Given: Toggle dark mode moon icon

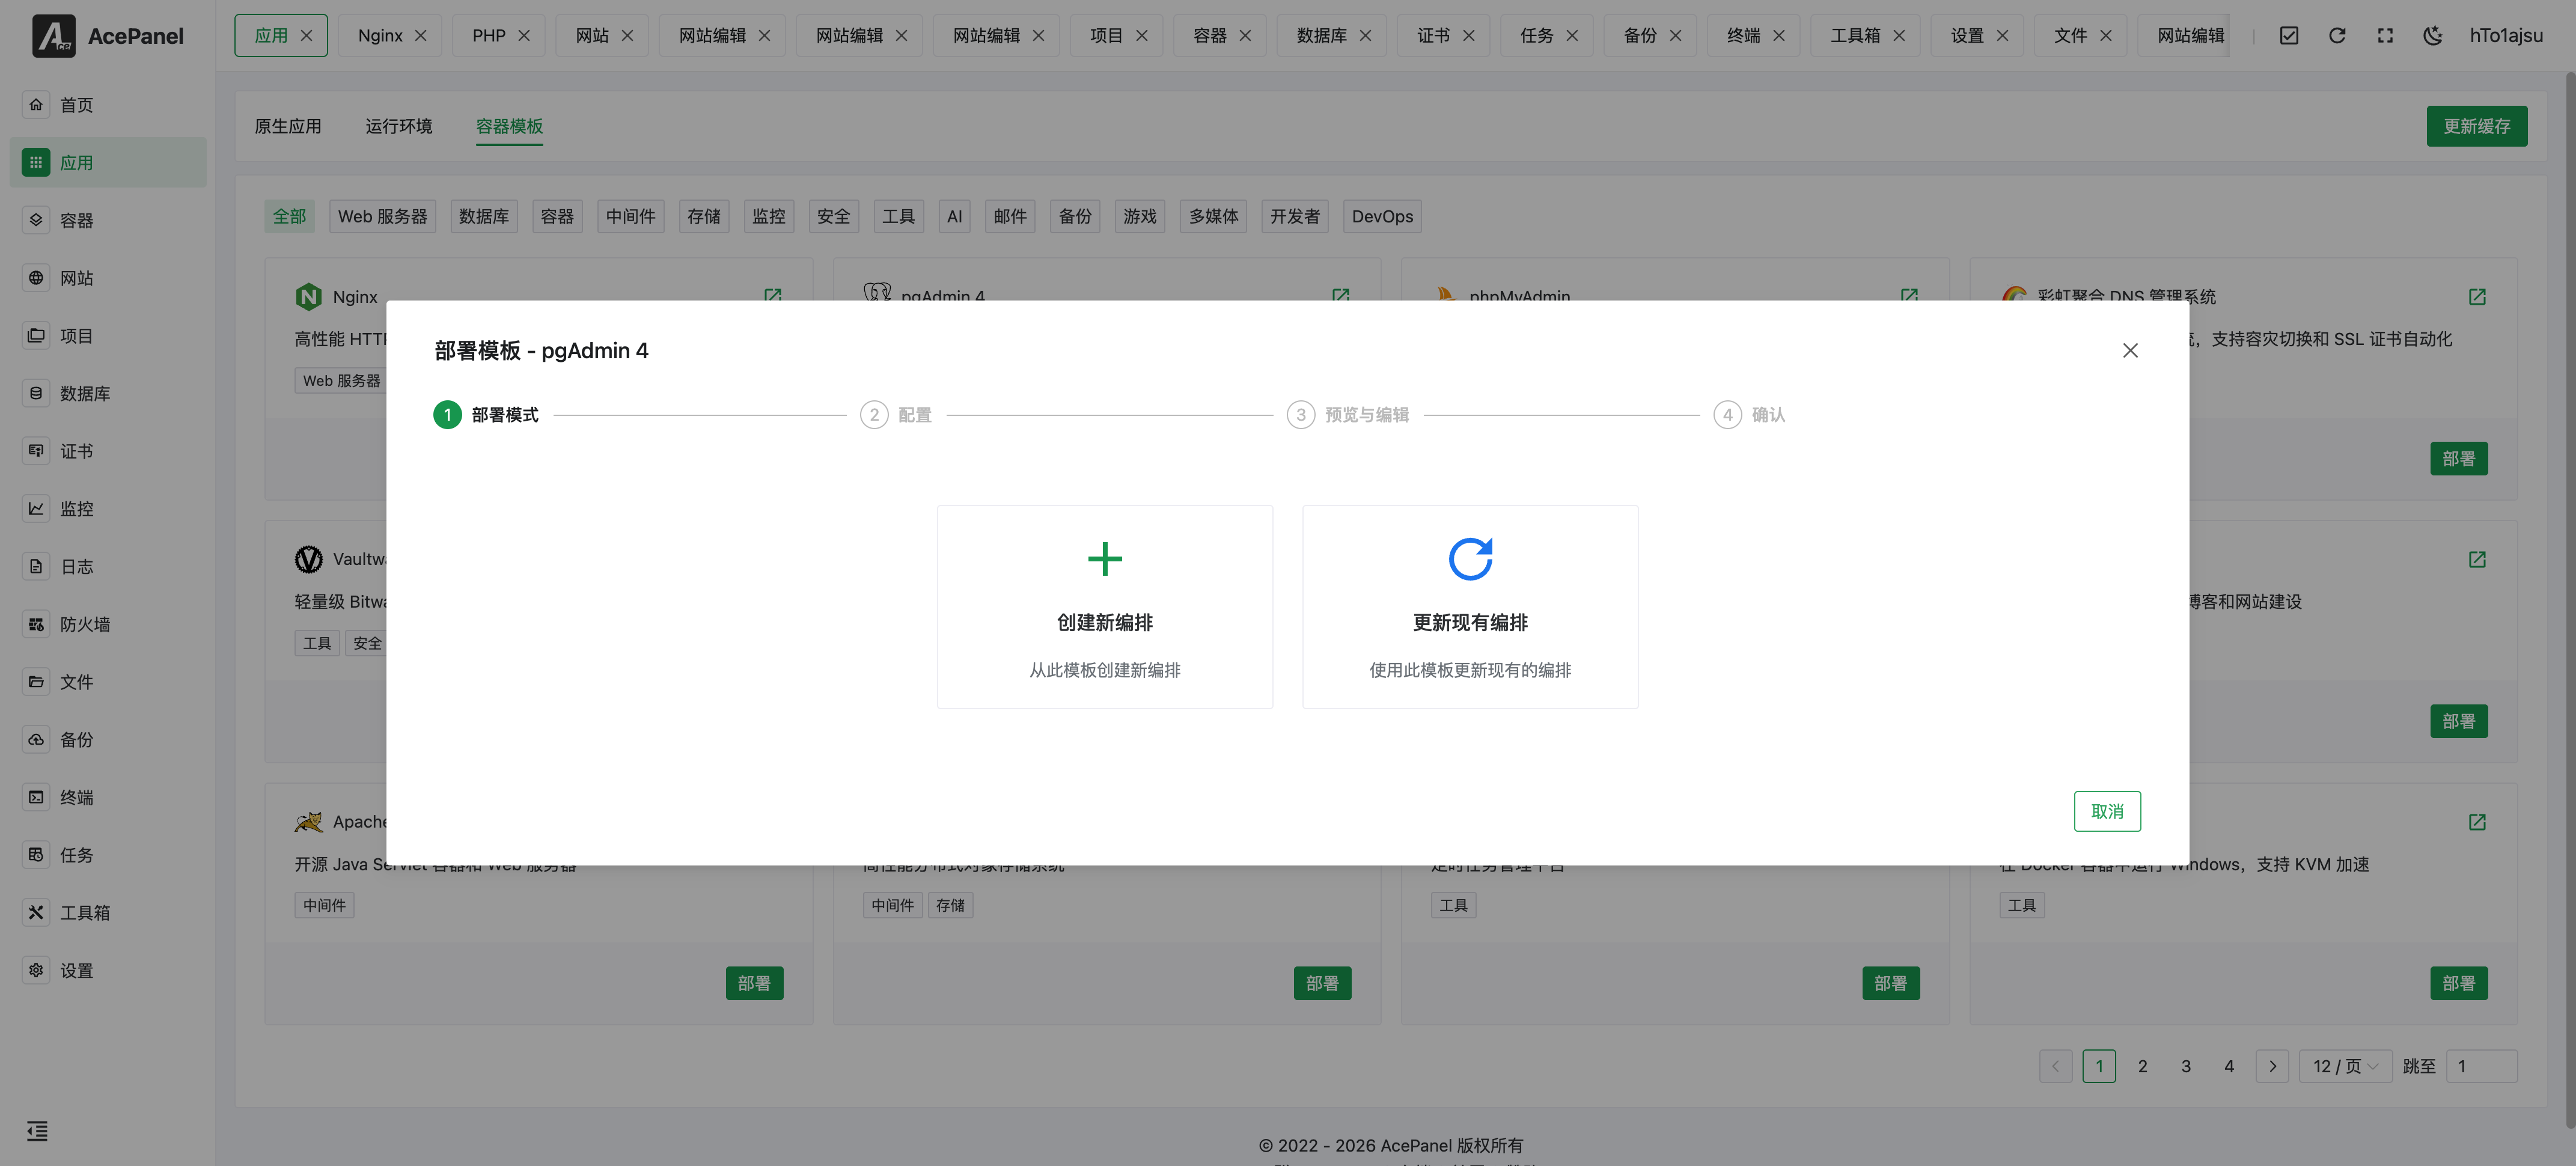Looking at the screenshot, I should pos(2432,36).
